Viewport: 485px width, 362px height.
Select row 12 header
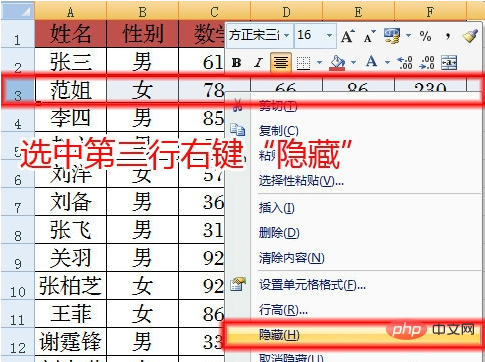click(x=17, y=342)
